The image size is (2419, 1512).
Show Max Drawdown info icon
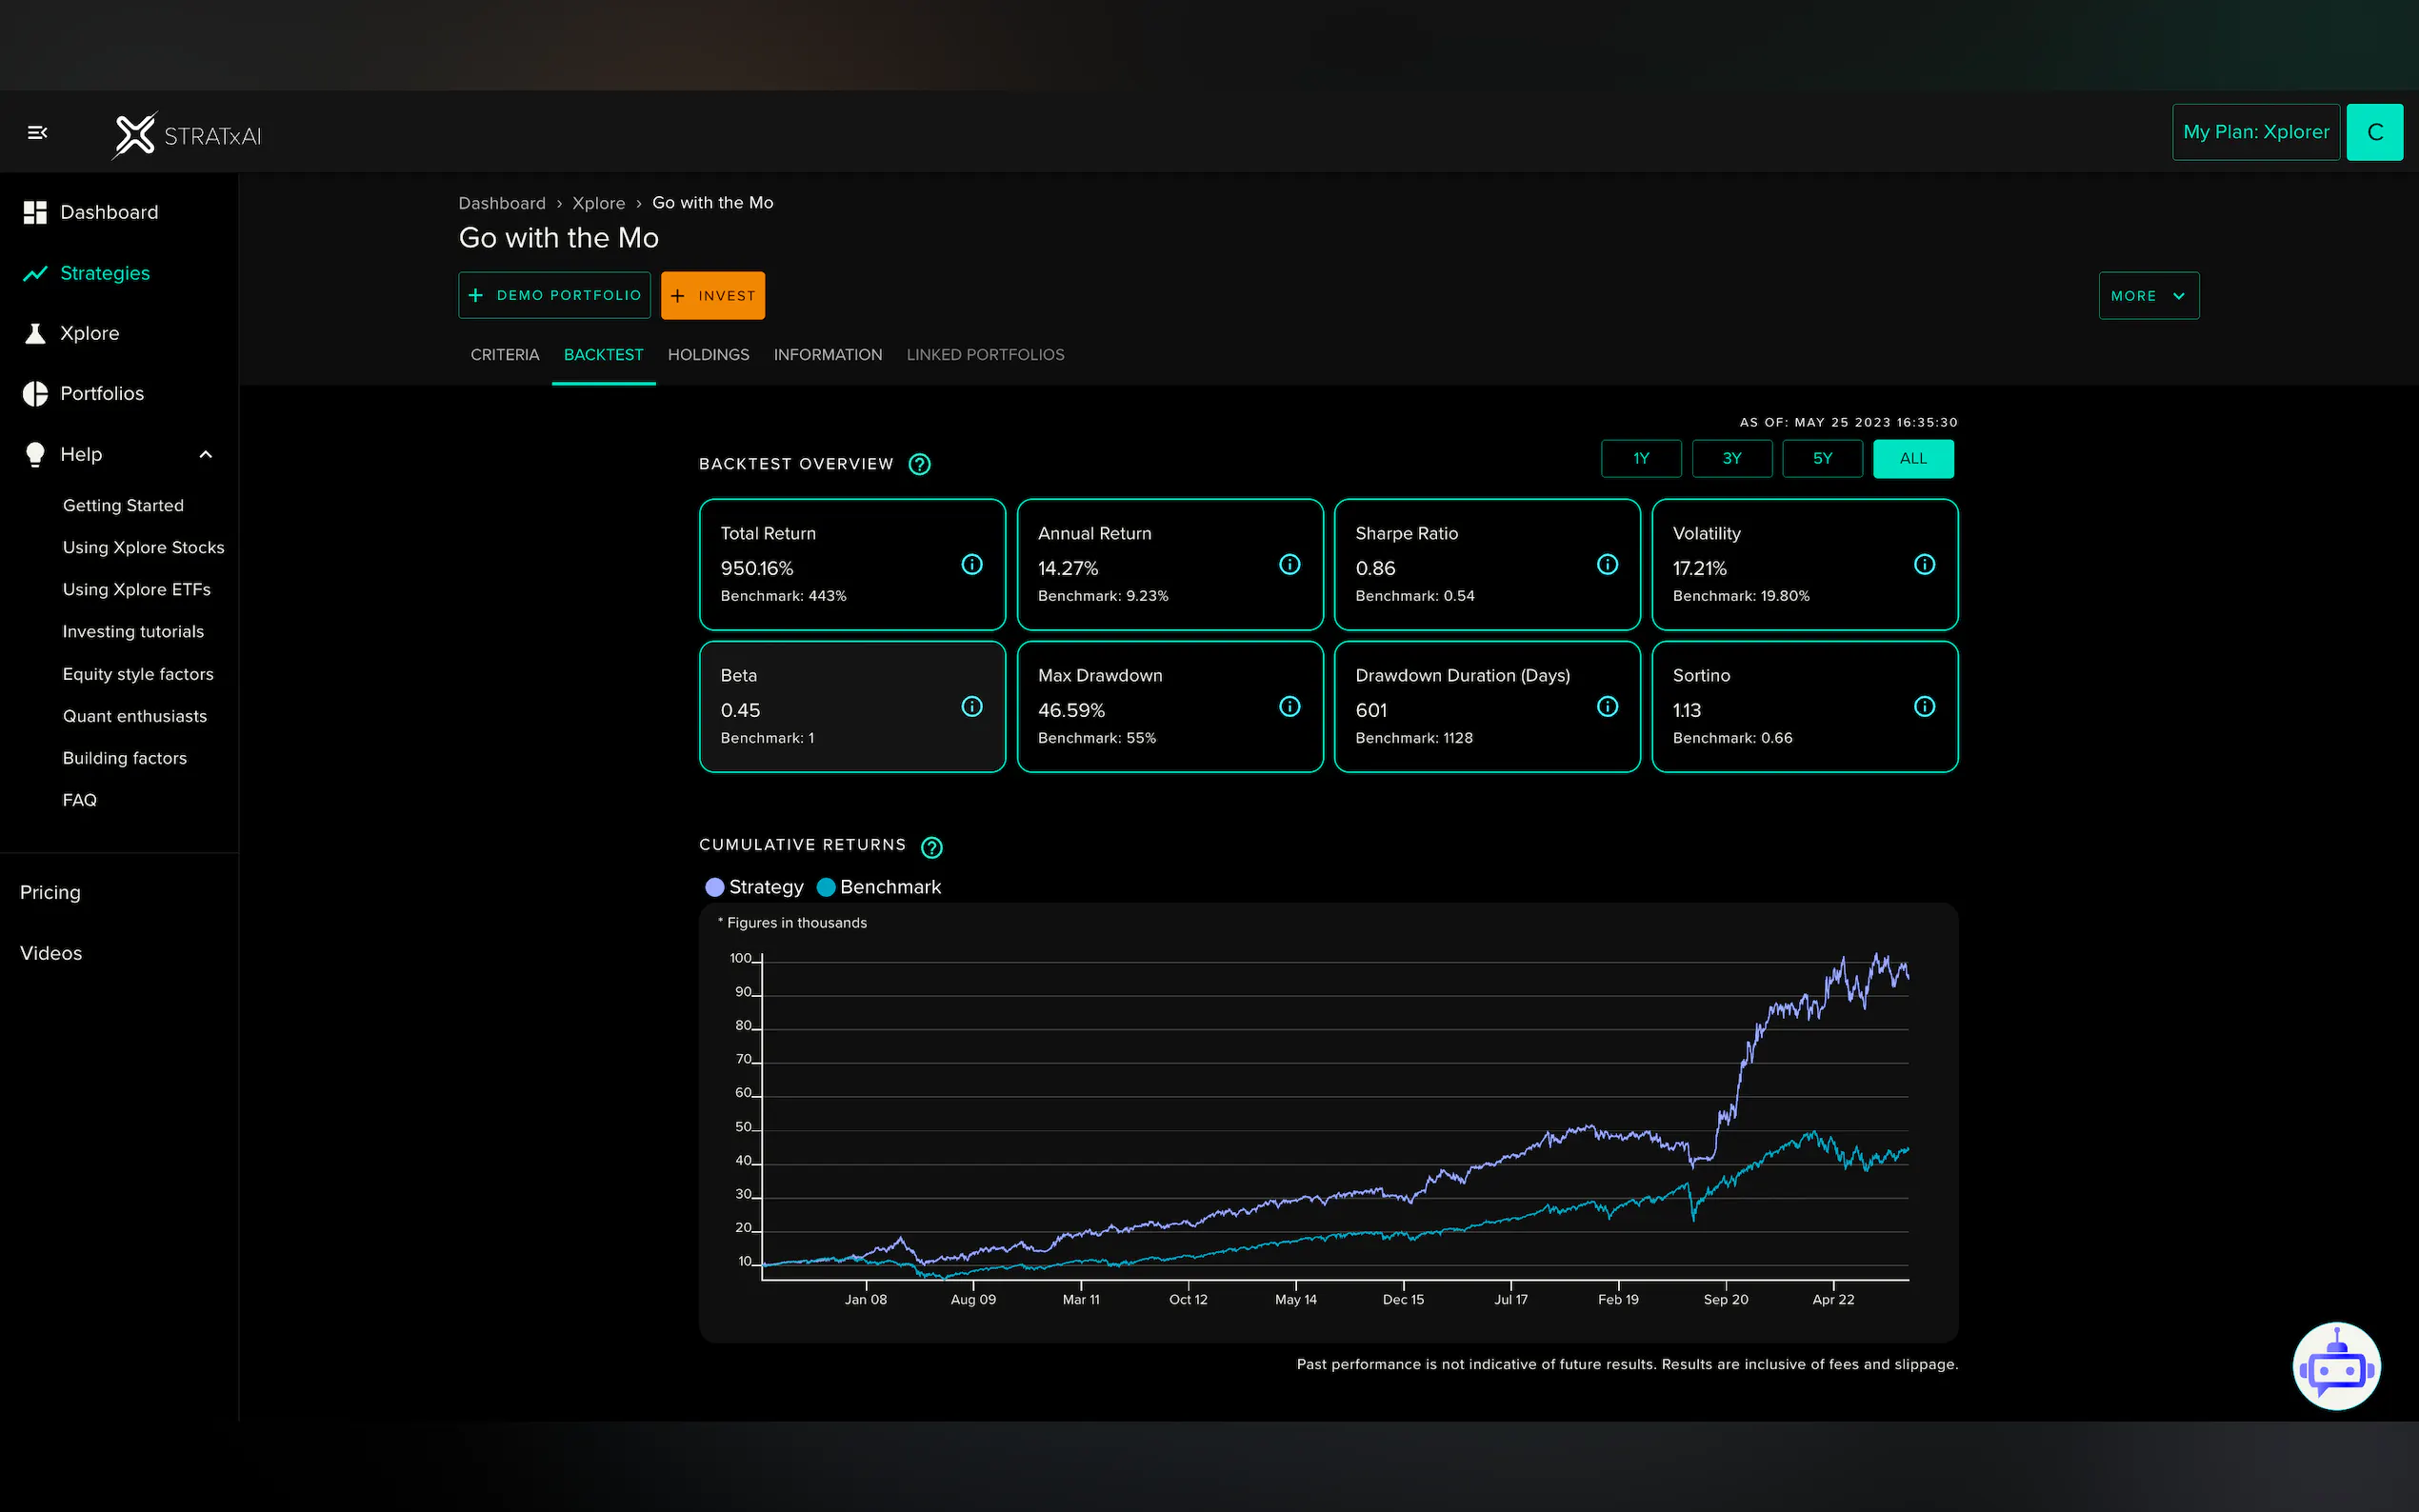click(x=1289, y=707)
